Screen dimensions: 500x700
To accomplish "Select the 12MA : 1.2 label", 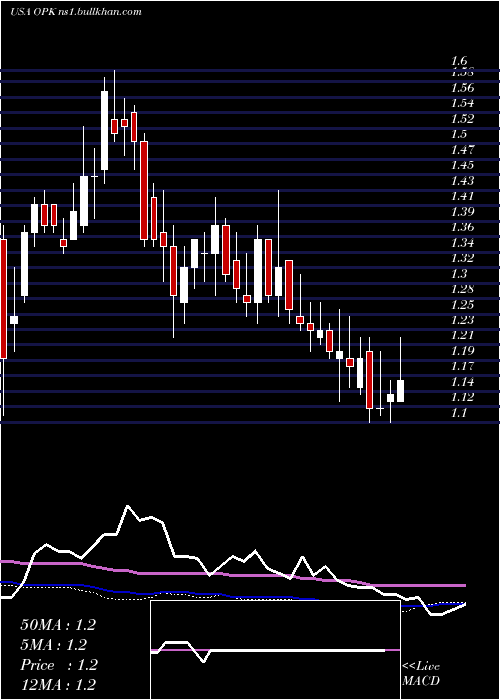I will click(x=58, y=685).
